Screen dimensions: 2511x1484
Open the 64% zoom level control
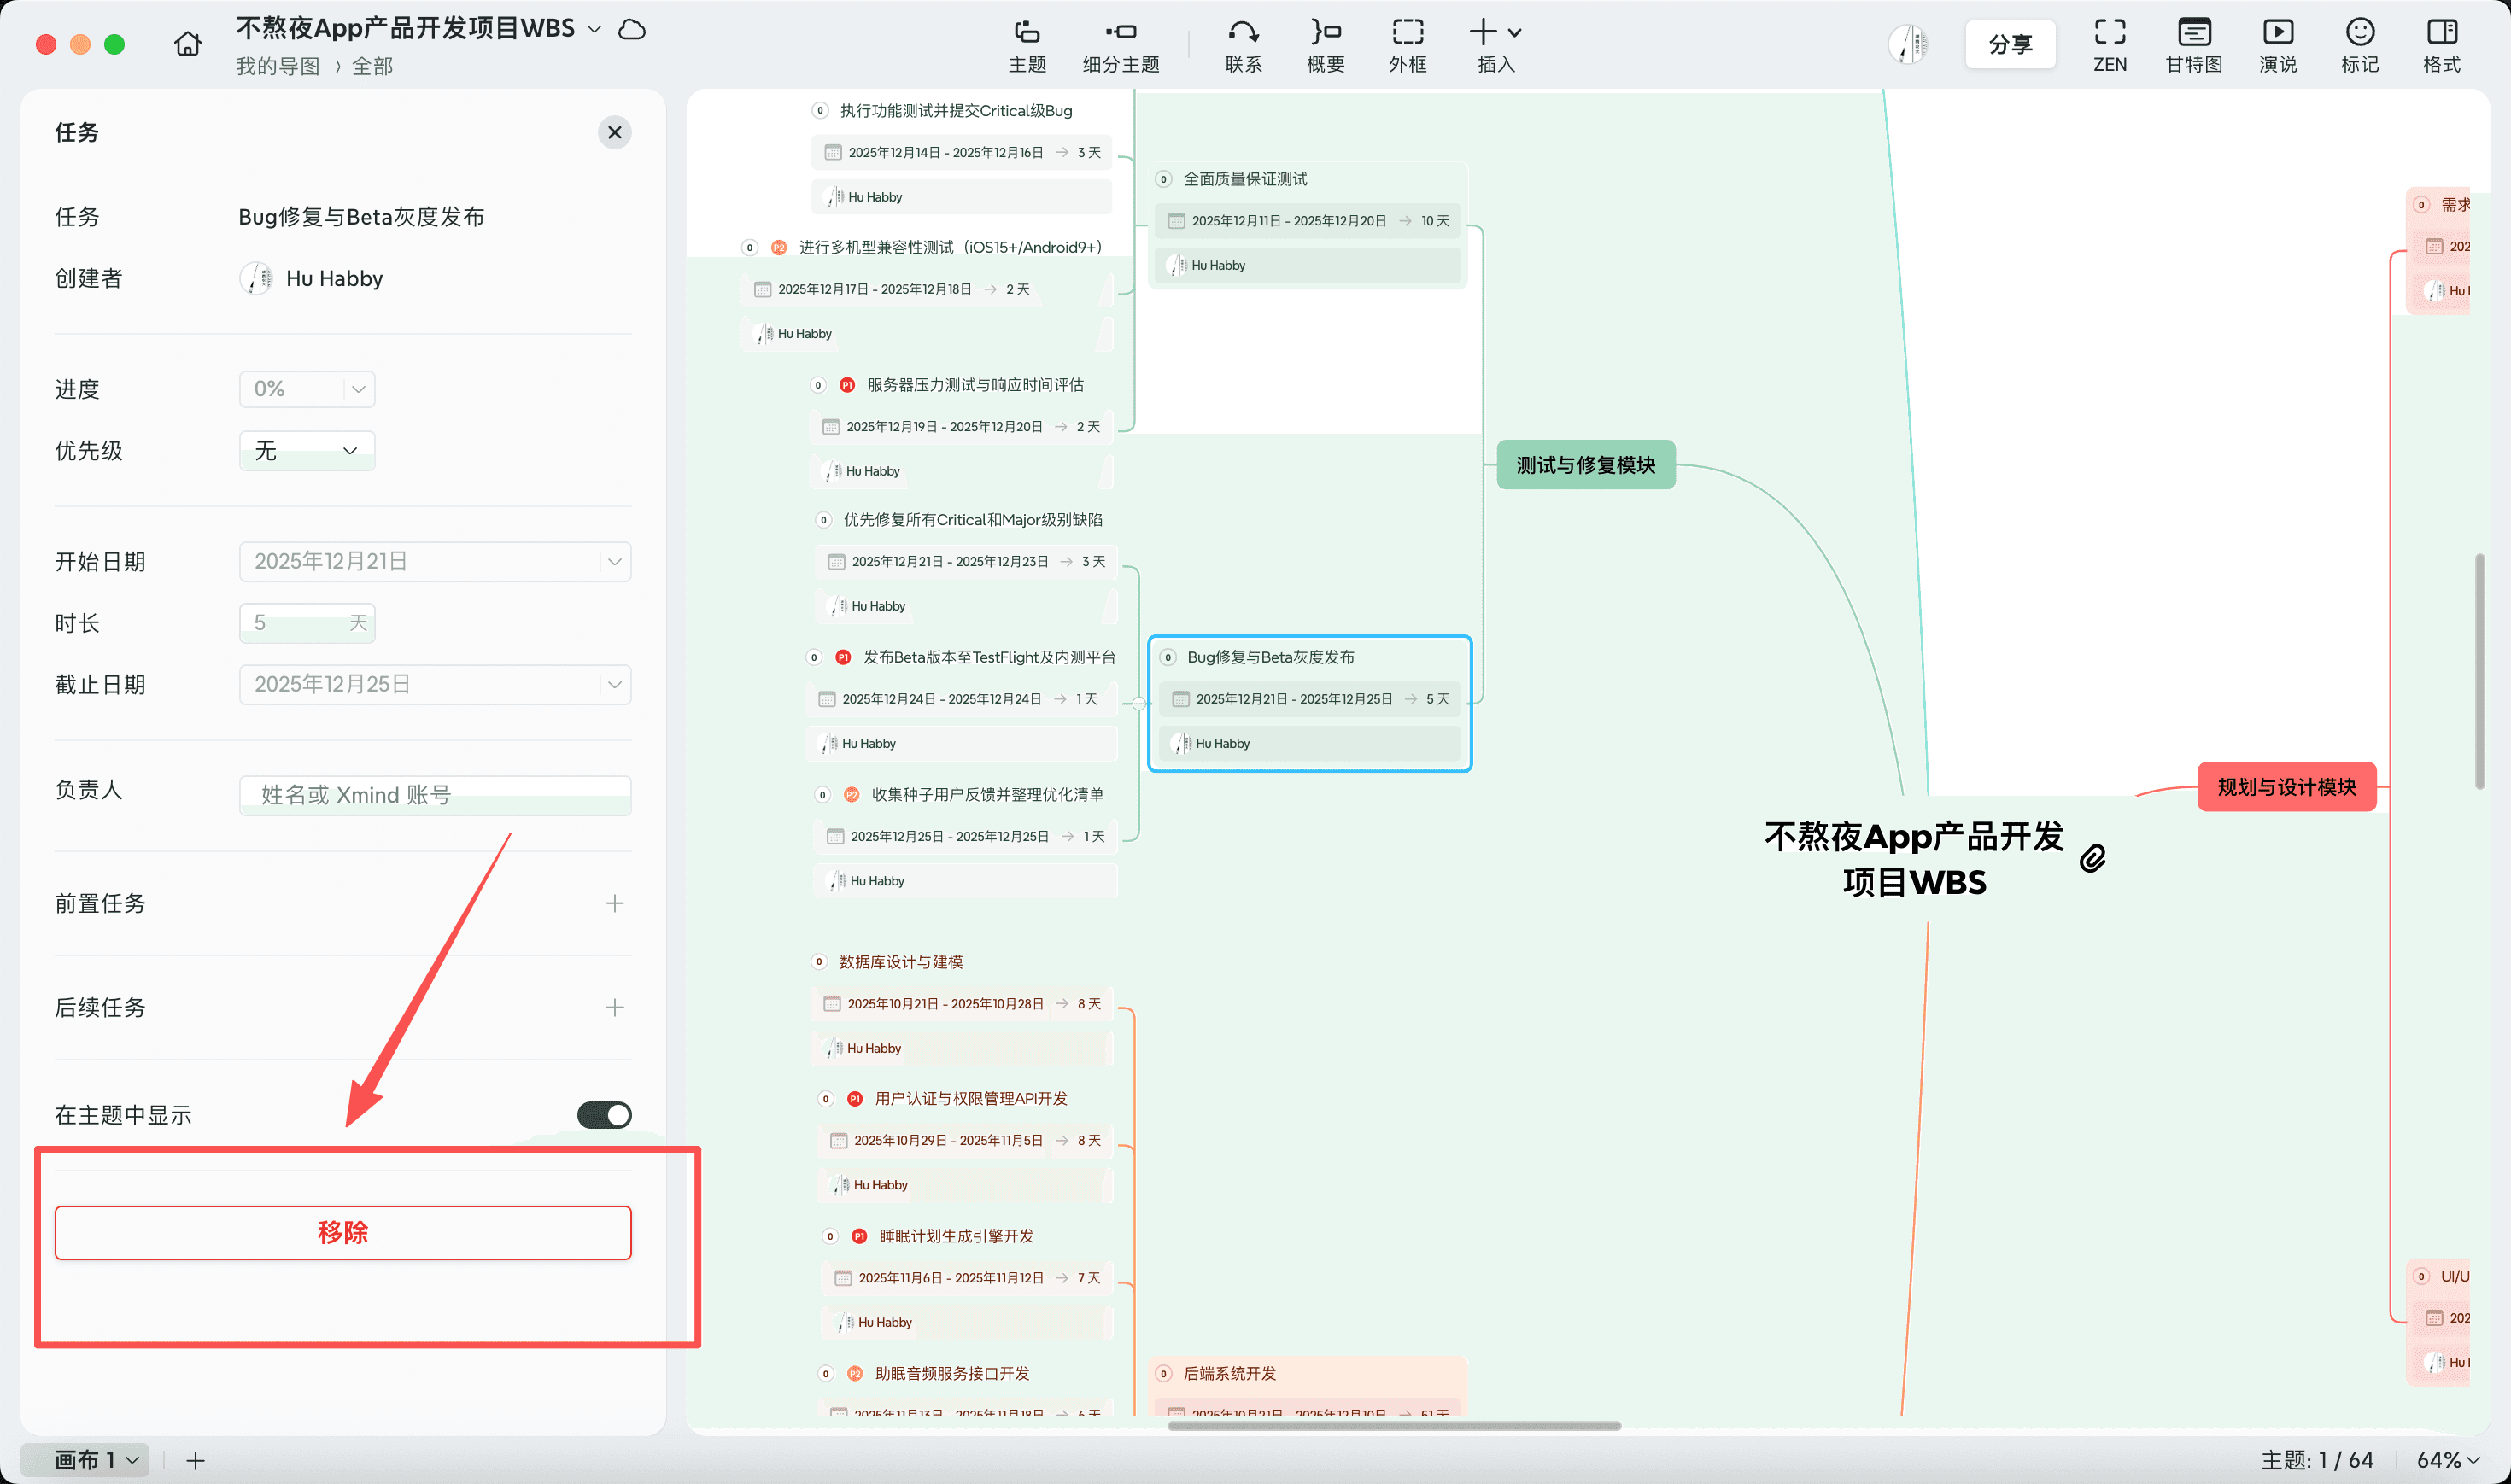click(2447, 1460)
